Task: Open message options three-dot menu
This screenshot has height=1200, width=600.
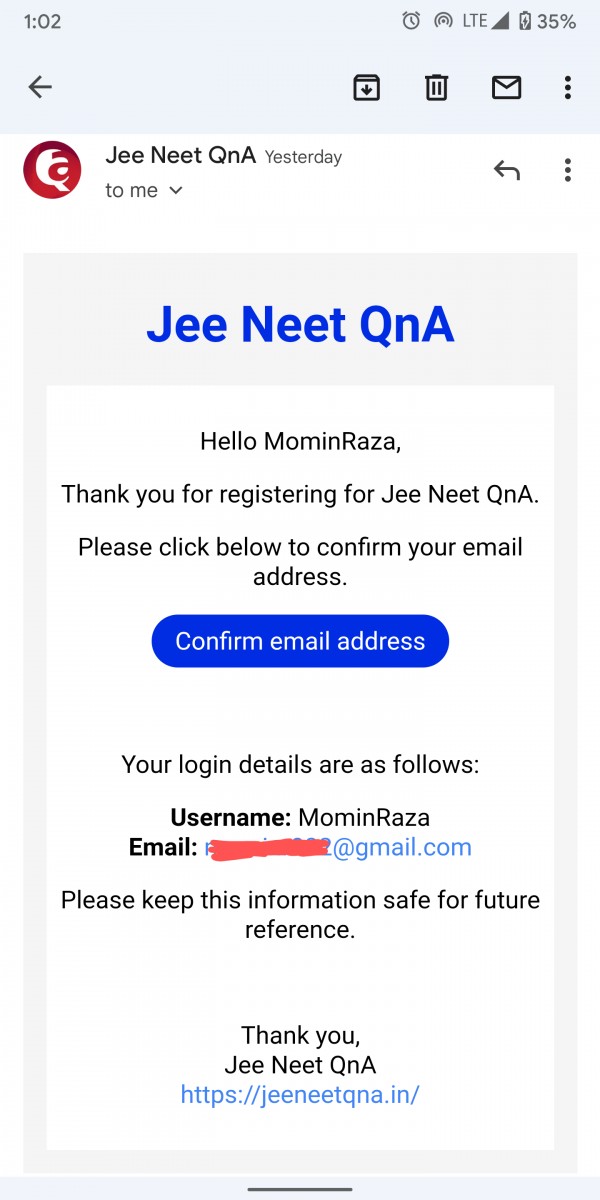Action: 567,170
